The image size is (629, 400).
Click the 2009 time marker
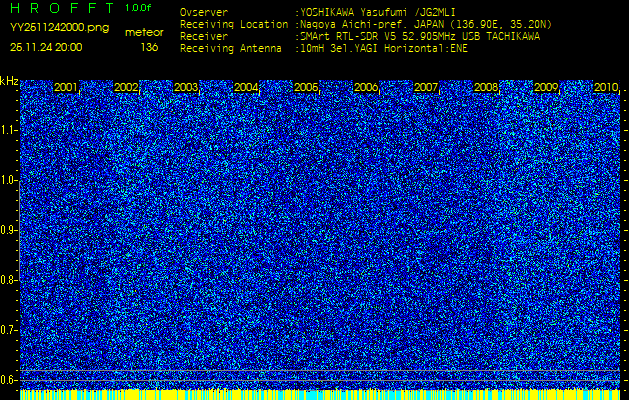coord(546,87)
